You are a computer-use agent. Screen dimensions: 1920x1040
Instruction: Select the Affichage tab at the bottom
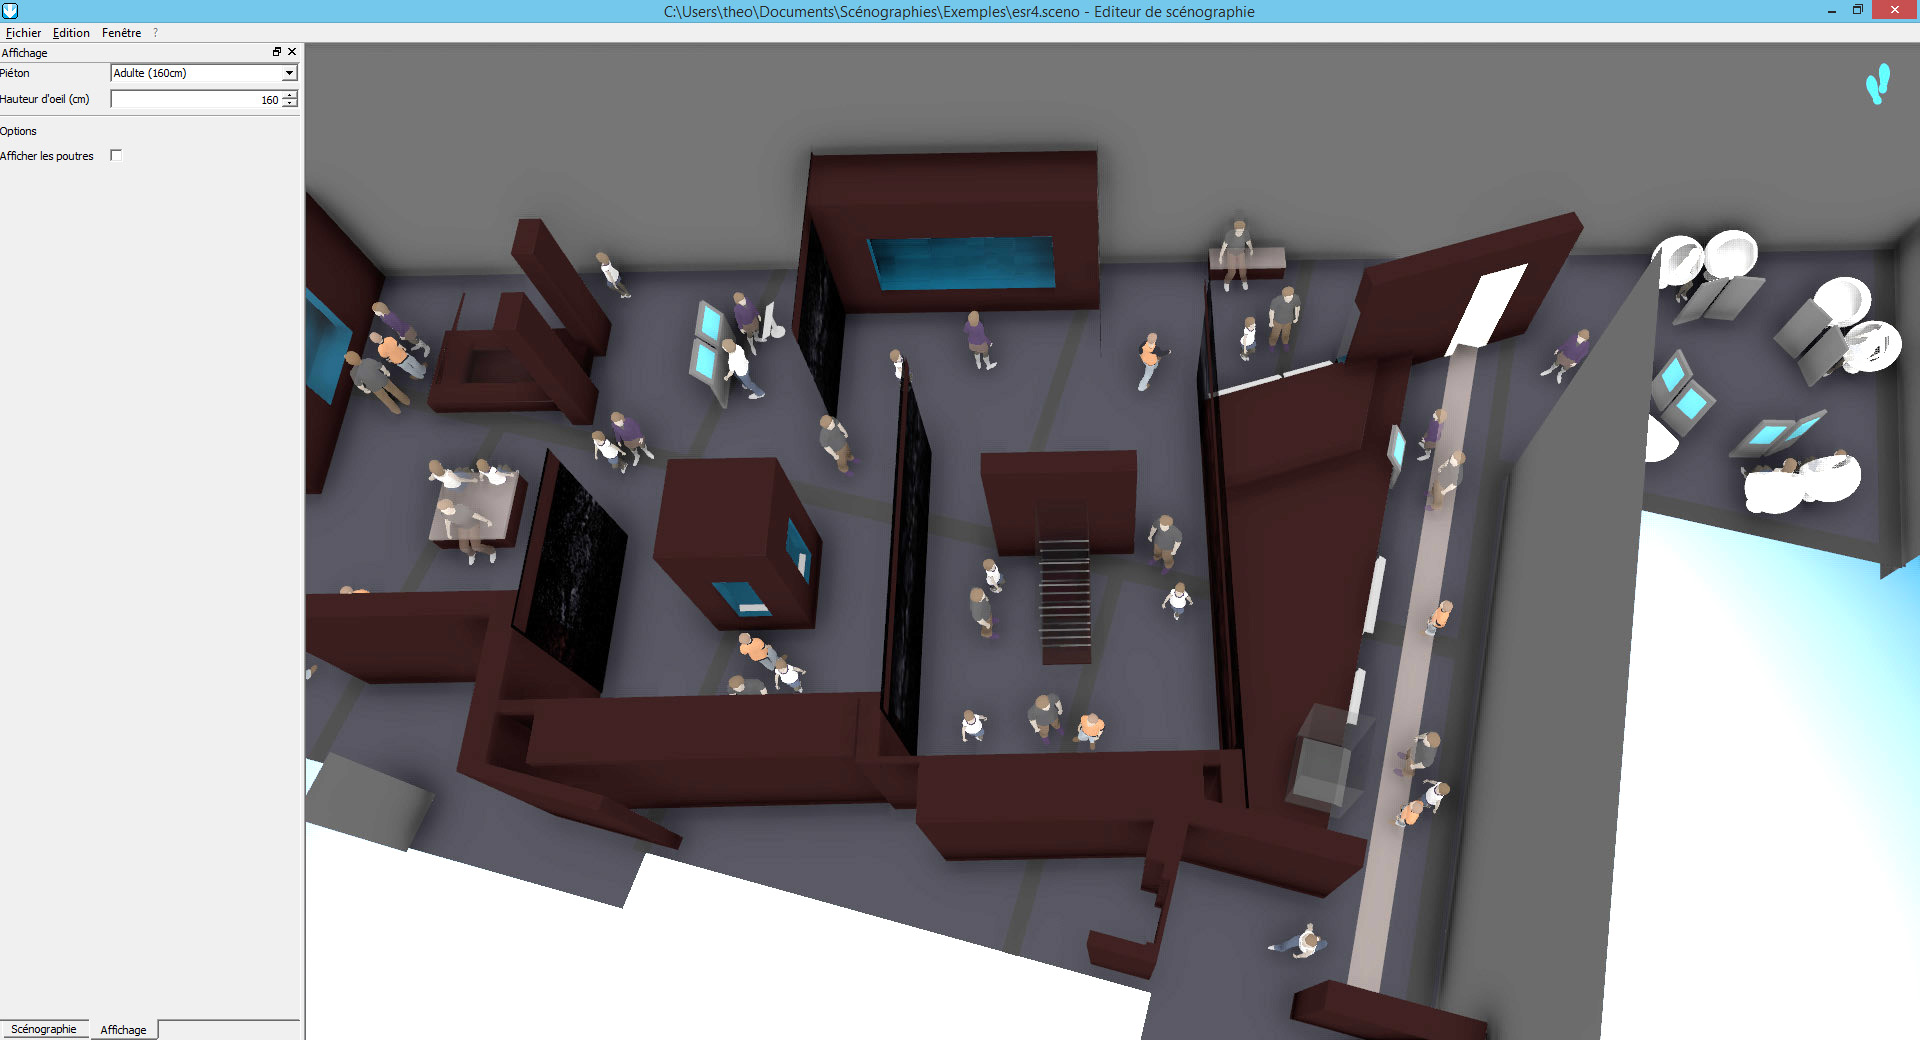click(x=123, y=1029)
